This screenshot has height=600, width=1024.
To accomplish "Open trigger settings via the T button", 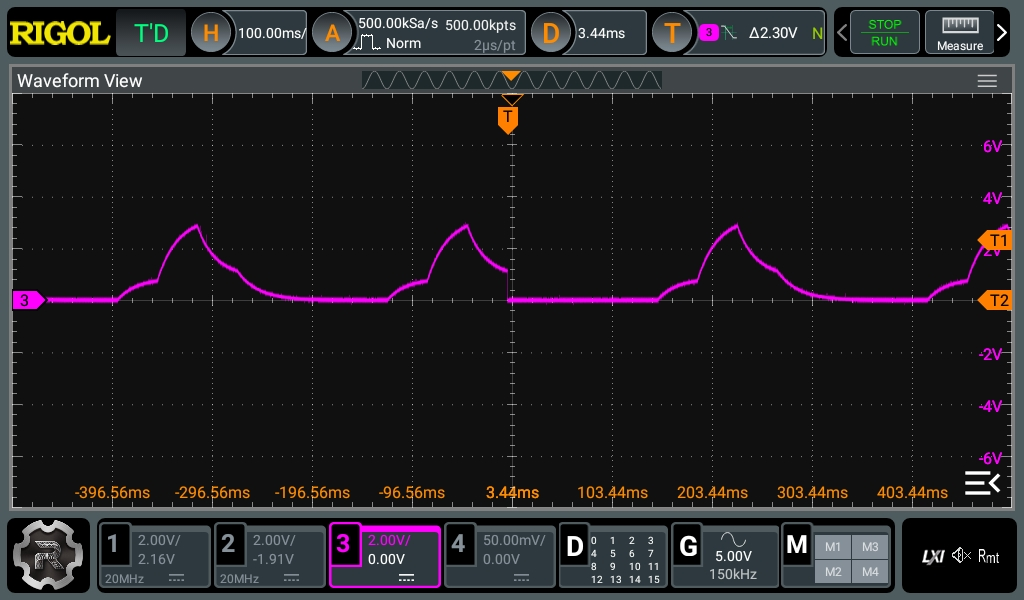I will (672, 32).
